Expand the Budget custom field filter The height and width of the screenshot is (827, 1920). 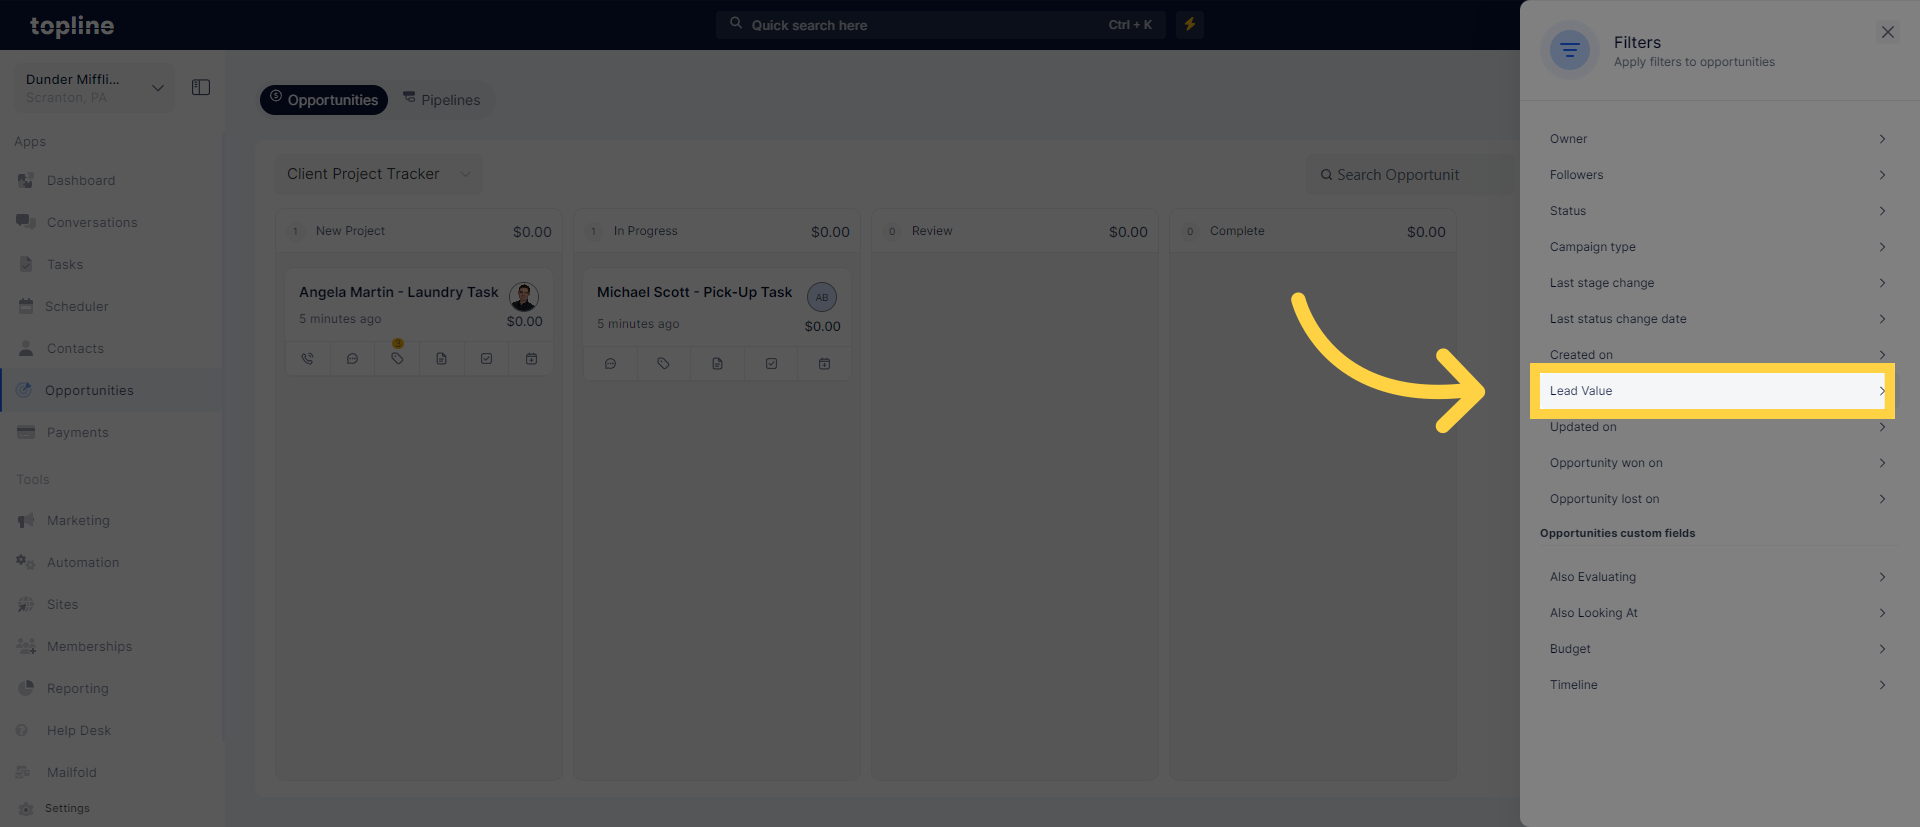[1717, 649]
